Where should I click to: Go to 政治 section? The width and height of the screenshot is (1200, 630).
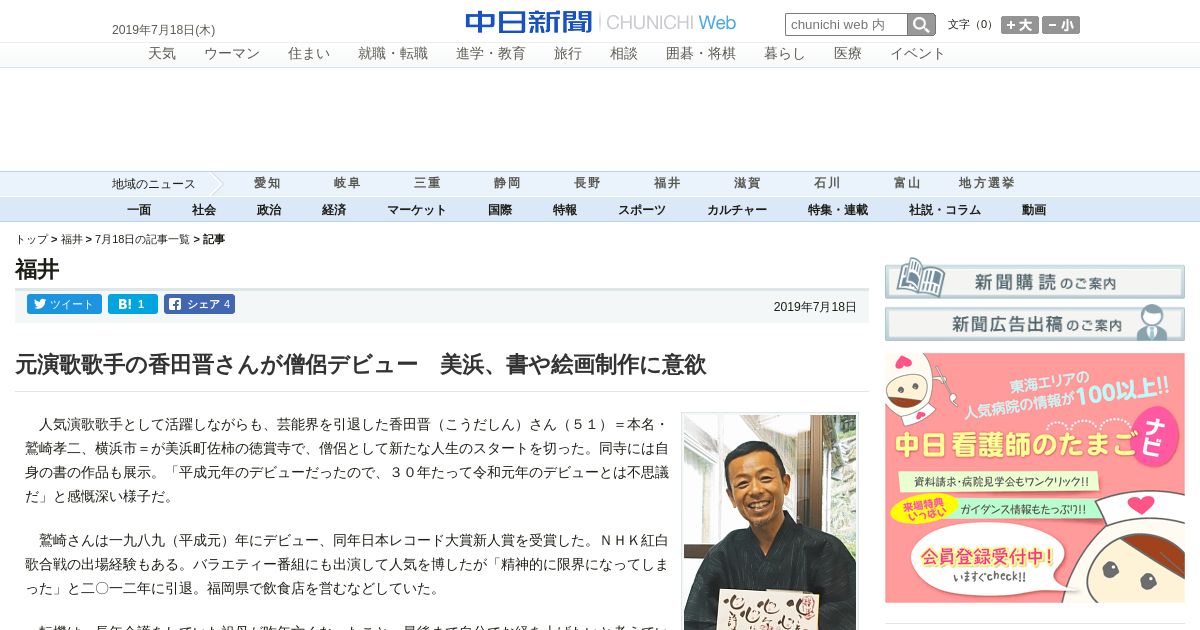point(269,210)
